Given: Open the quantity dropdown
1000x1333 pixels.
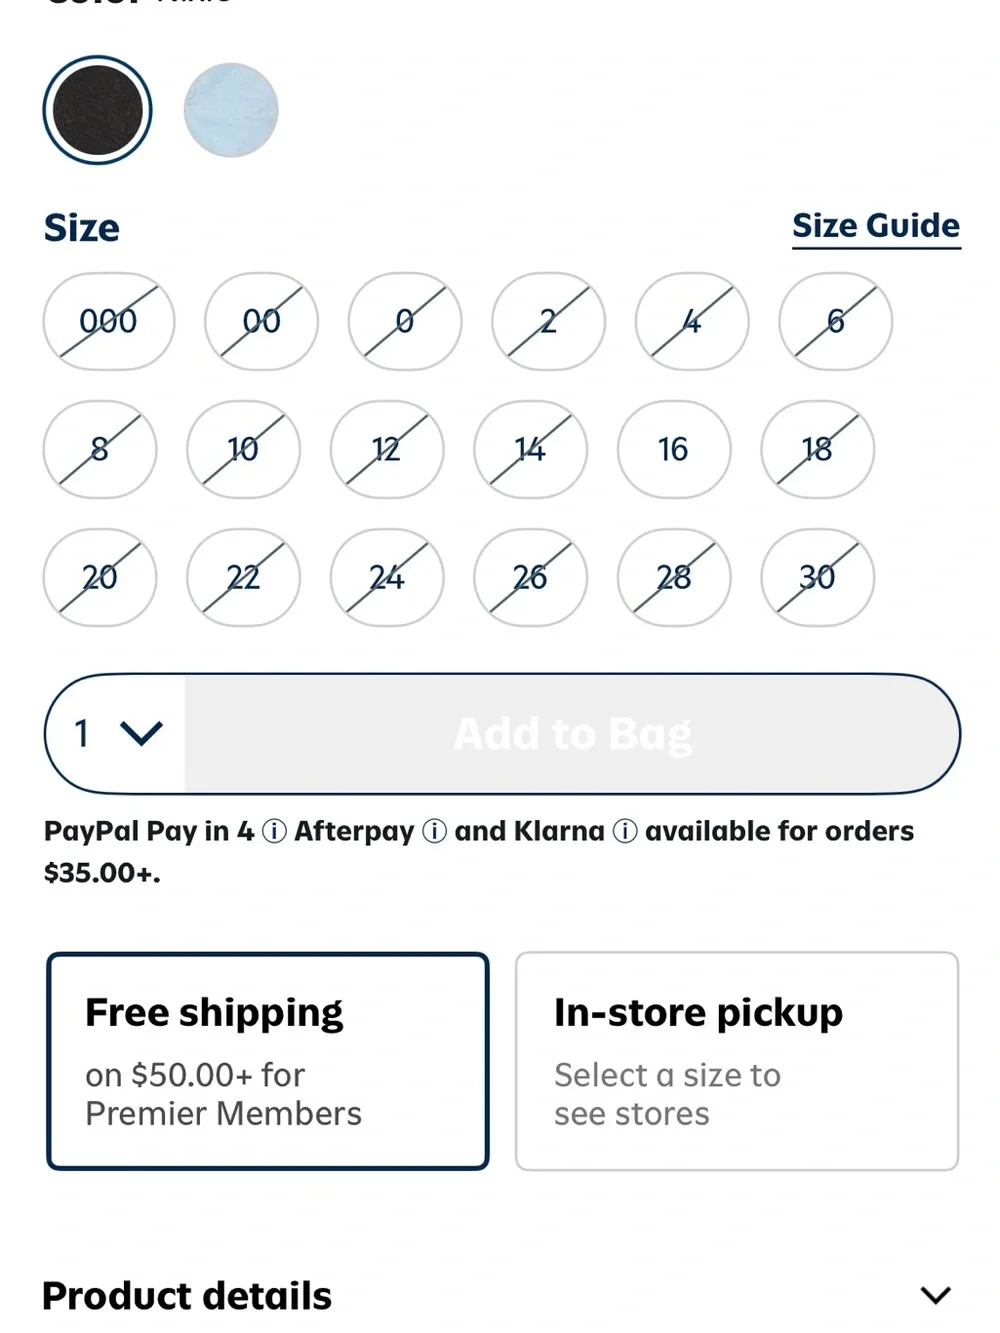Looking at the screenshot, I should tap(116, 734).
